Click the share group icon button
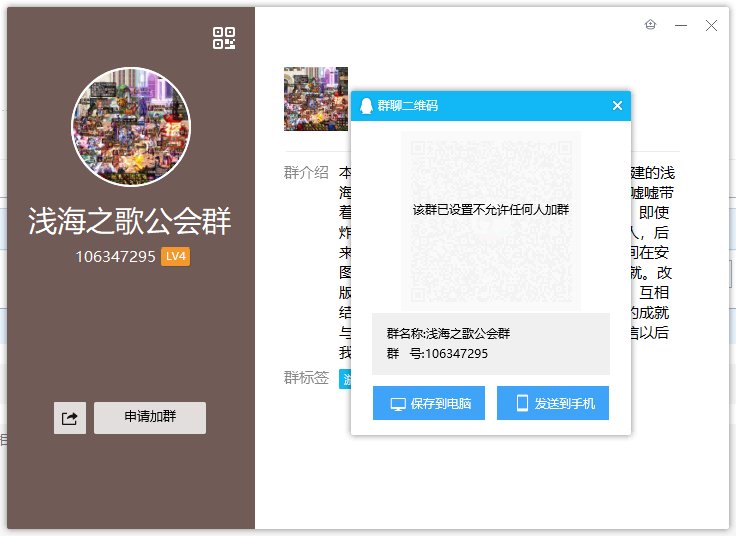This screenshot has width=736, height=536. [x=70, y=418]
